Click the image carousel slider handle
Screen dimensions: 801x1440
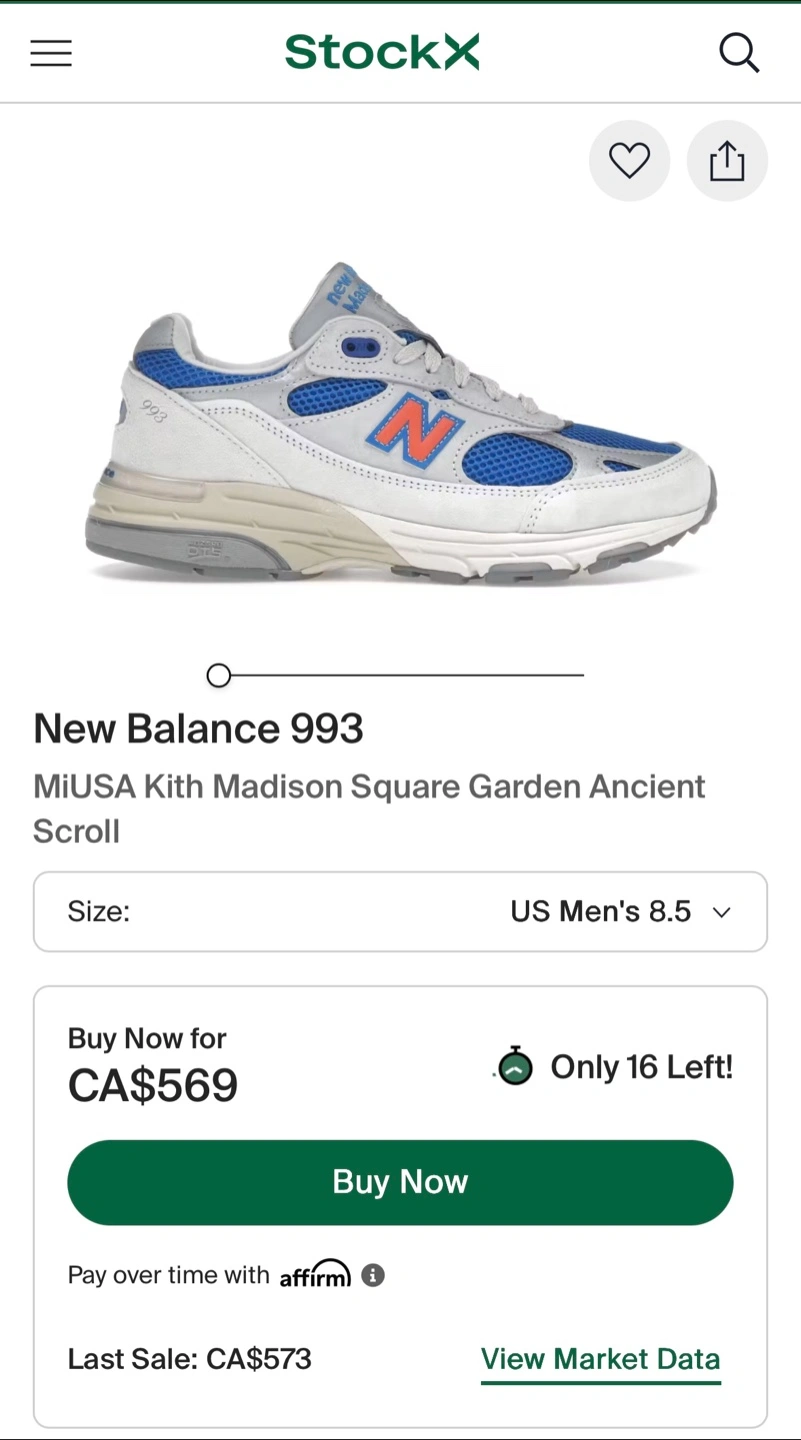(x=218, y=676)
